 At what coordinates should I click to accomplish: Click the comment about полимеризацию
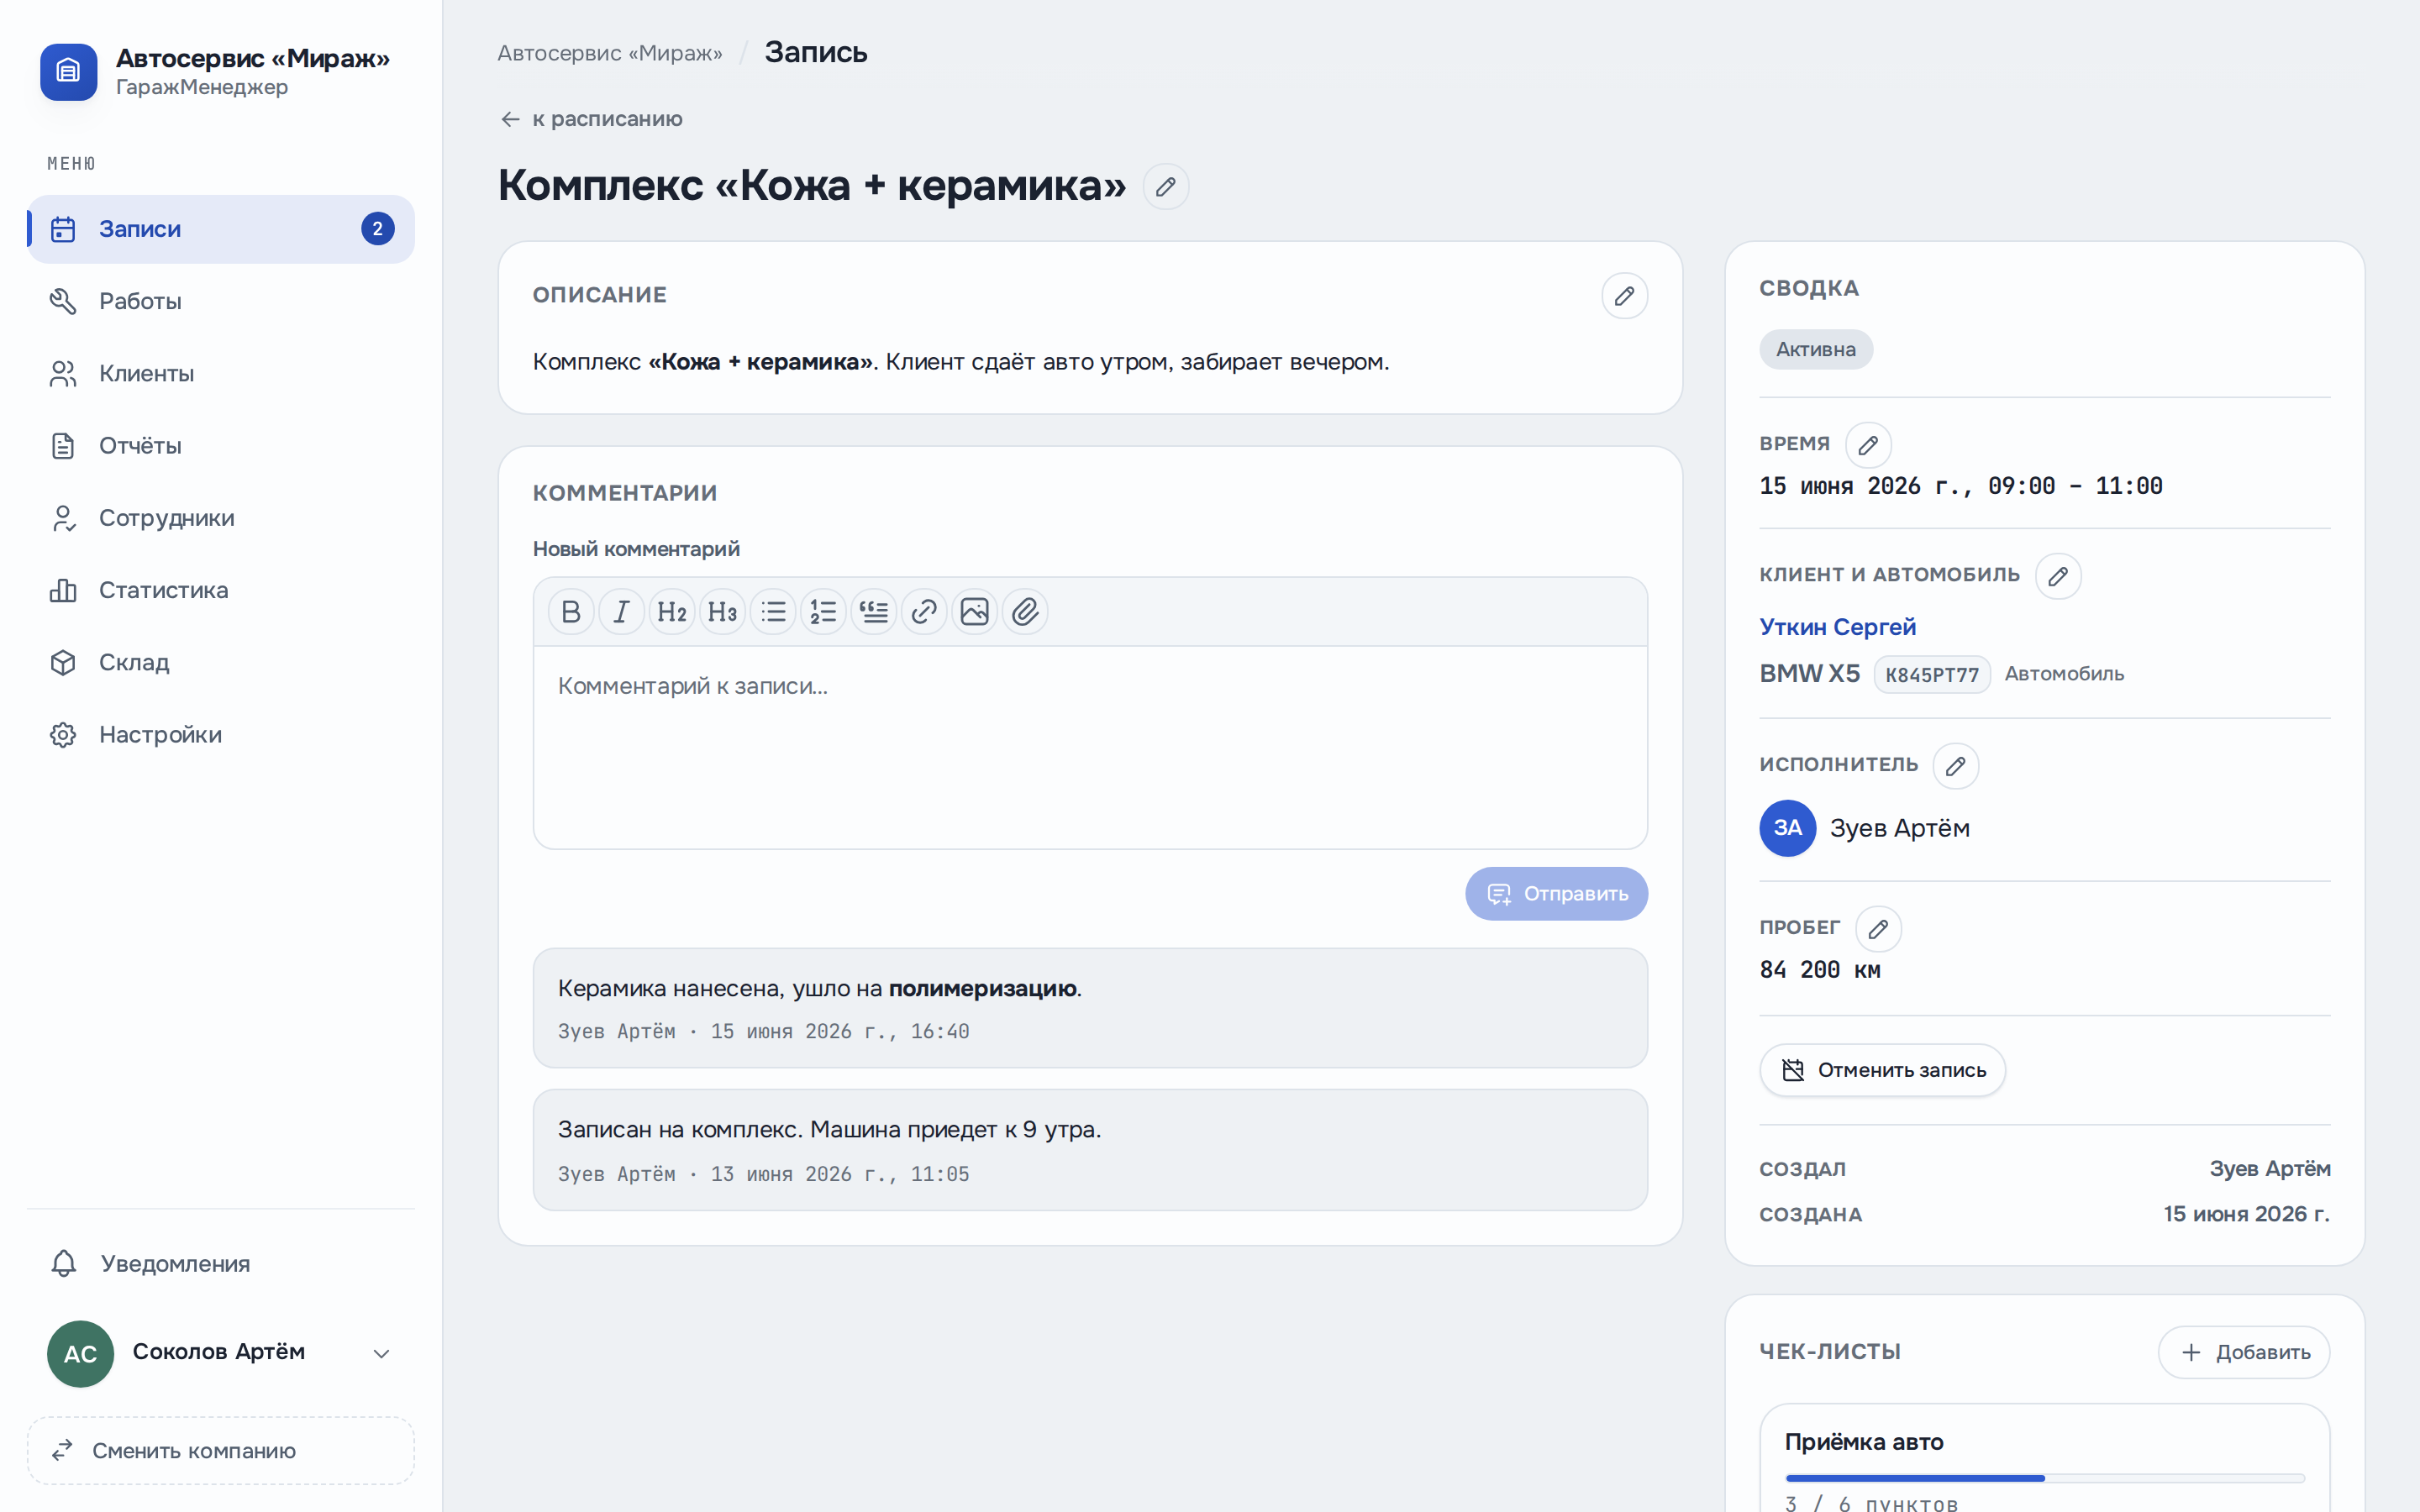click(x=1090, y=1008)
